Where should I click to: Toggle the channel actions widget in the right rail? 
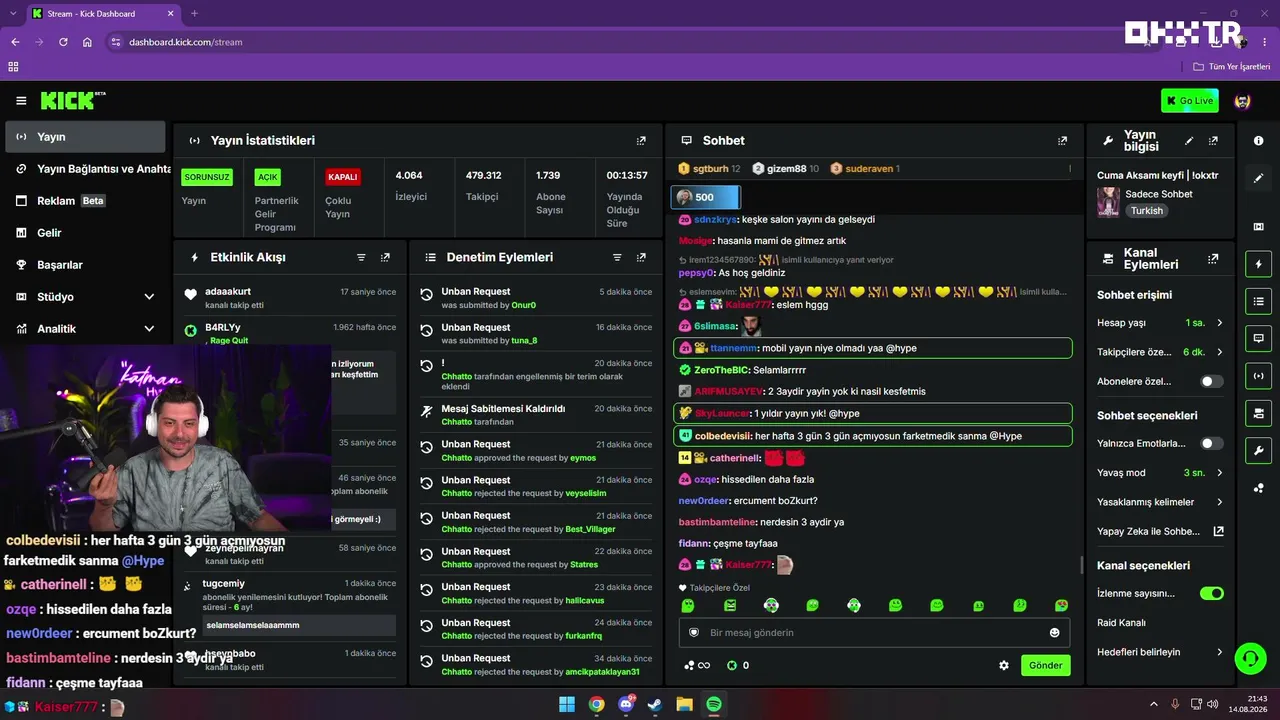click(1258, 413)
